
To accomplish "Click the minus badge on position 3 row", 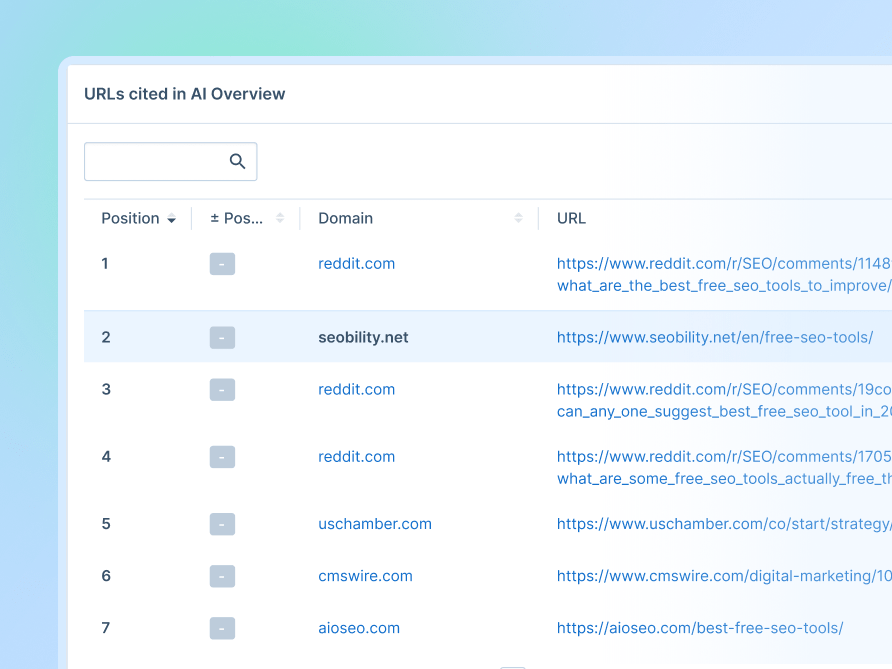I will coord(222,390).
